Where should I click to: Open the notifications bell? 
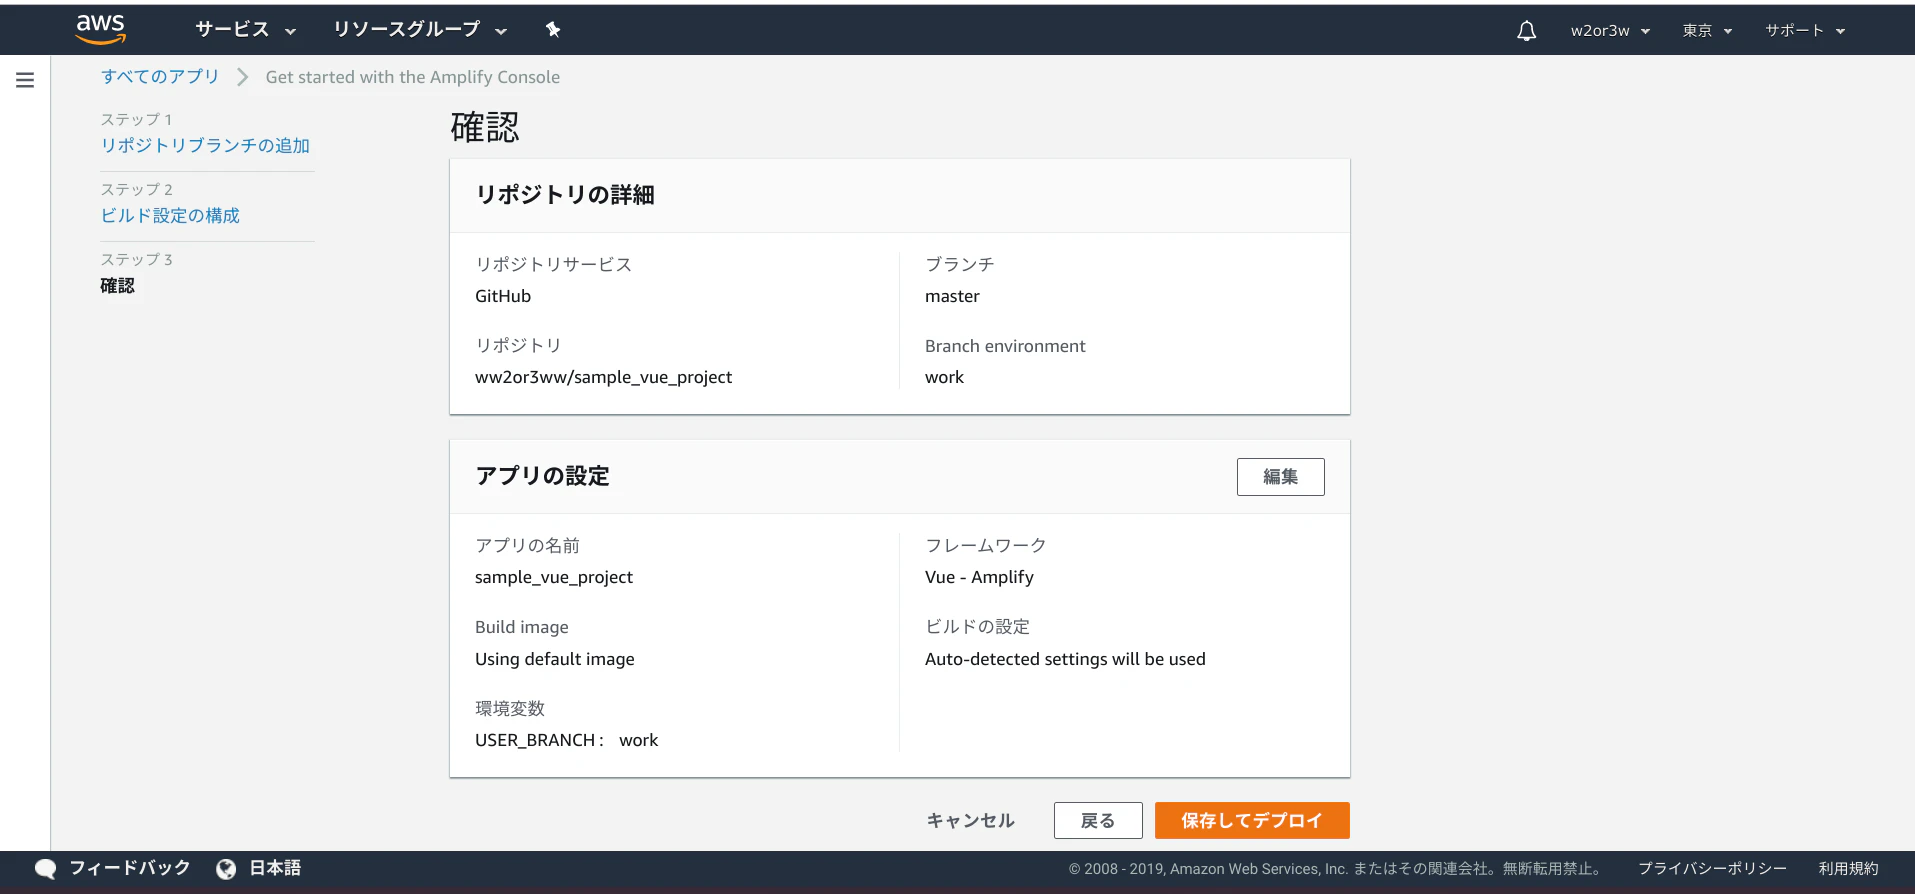tap(1526, 31)
